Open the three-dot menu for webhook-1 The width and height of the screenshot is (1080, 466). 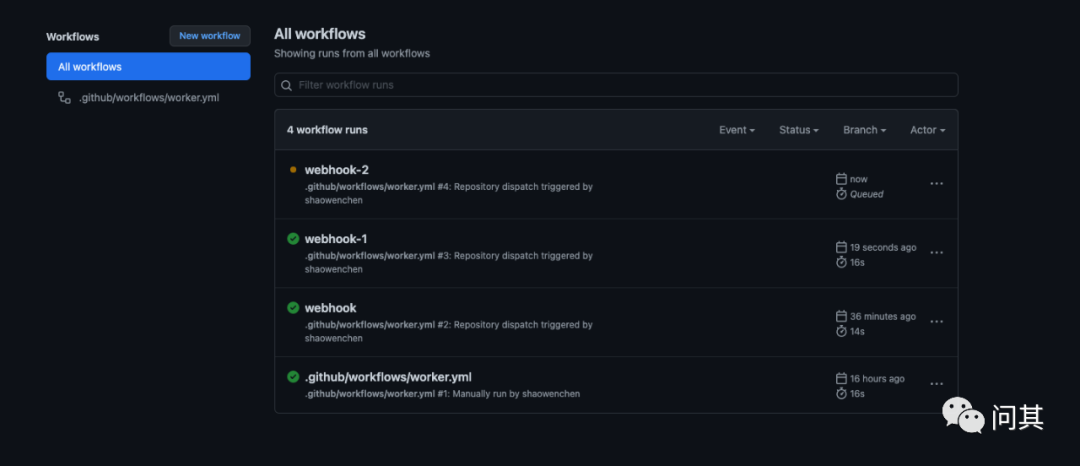pyautogui.click(x=936, y=253)
